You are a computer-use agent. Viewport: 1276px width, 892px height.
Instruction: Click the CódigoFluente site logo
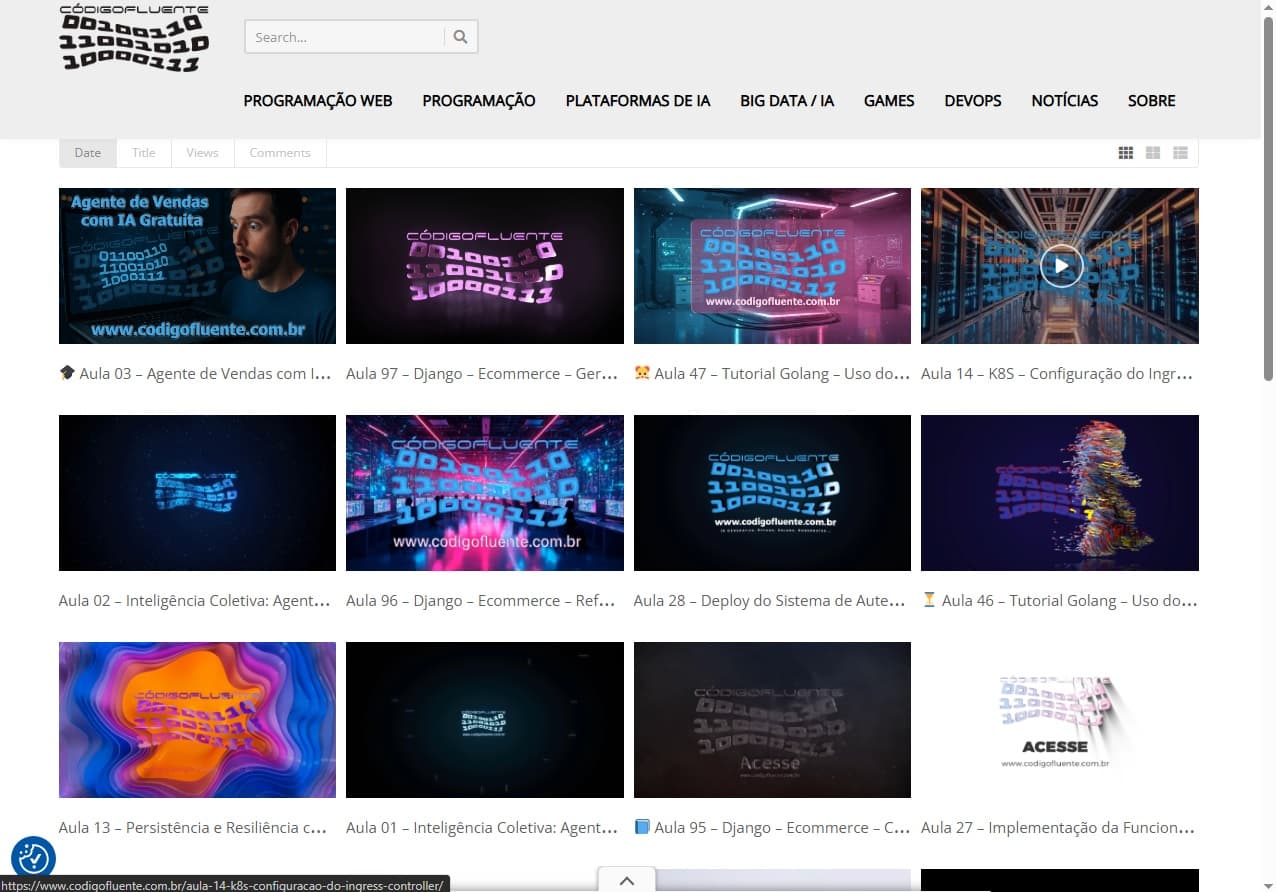[134, 39]
